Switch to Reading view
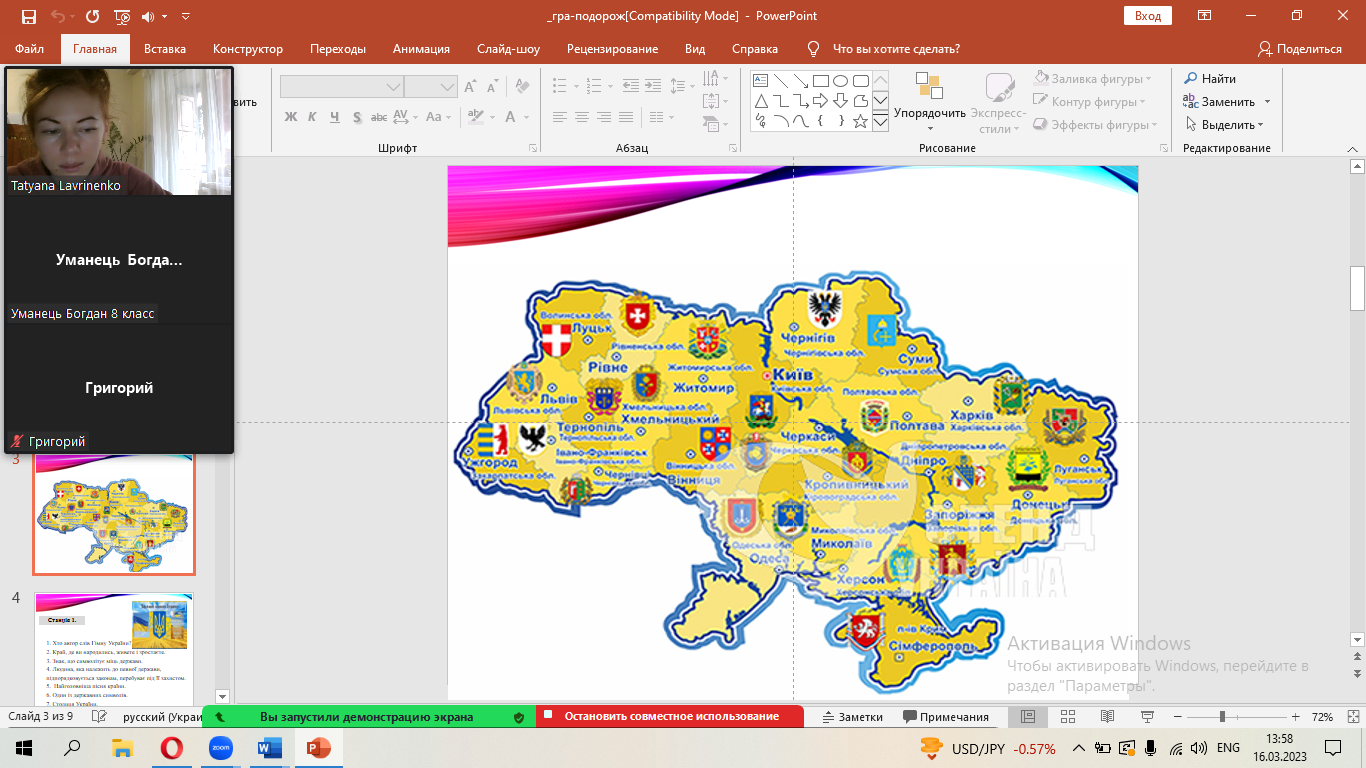Screen dimensions: 1366x768 click(1107, 717)
